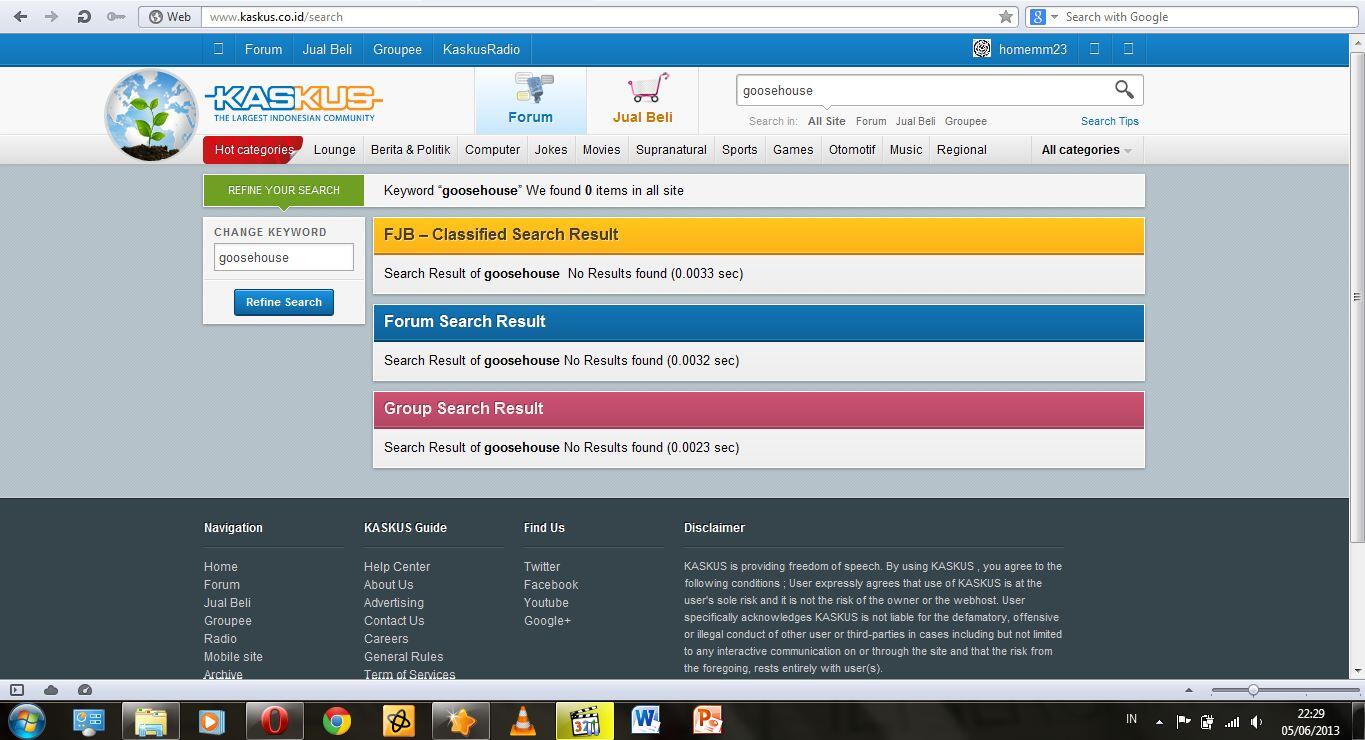Screen dimensions: 1365x740
Task: Open Microsoft Word from the taskbar
Action: pos(645,720)
